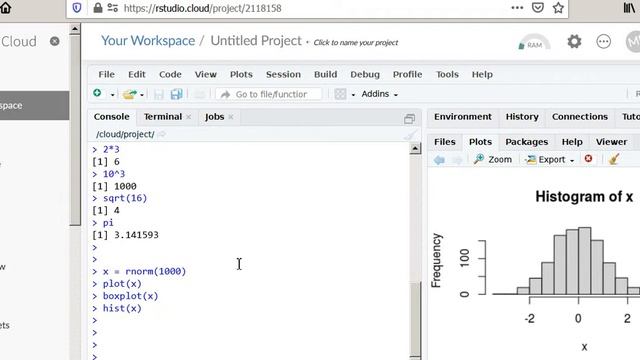This screenshot has width=640, height=360.
Task: Click to name the Untitled Project
Action: pyautogui.click(x=356, y=42)
